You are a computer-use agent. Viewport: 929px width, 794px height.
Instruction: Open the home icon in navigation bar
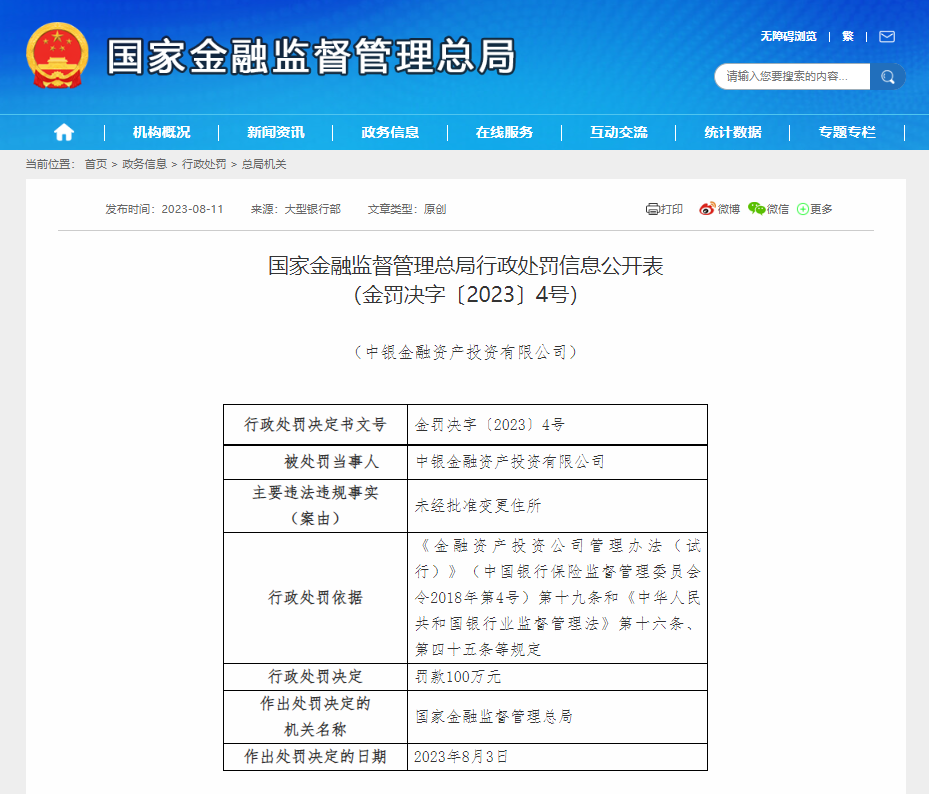[64, 132]
